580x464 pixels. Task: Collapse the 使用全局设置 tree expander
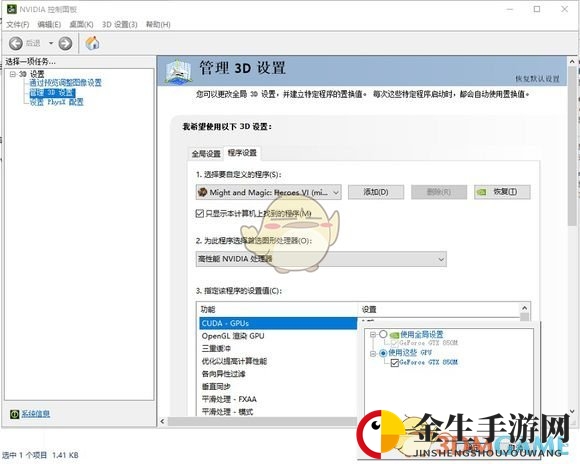point(373,334)
